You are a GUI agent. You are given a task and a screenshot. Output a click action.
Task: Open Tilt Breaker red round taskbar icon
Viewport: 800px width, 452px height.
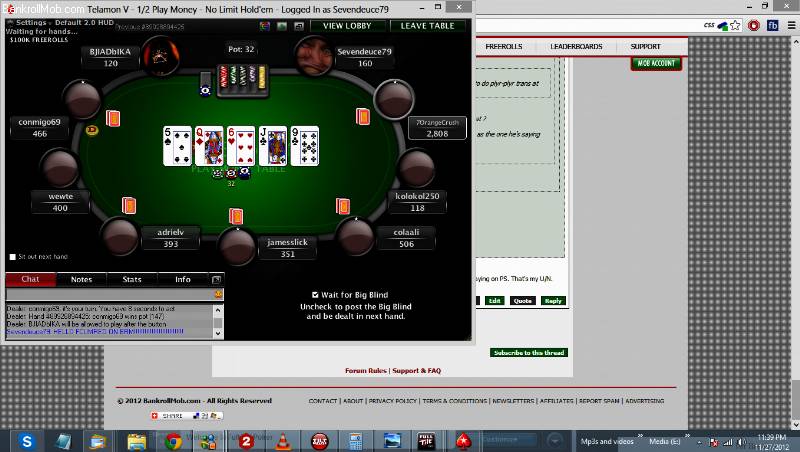(x=320, y=441)
